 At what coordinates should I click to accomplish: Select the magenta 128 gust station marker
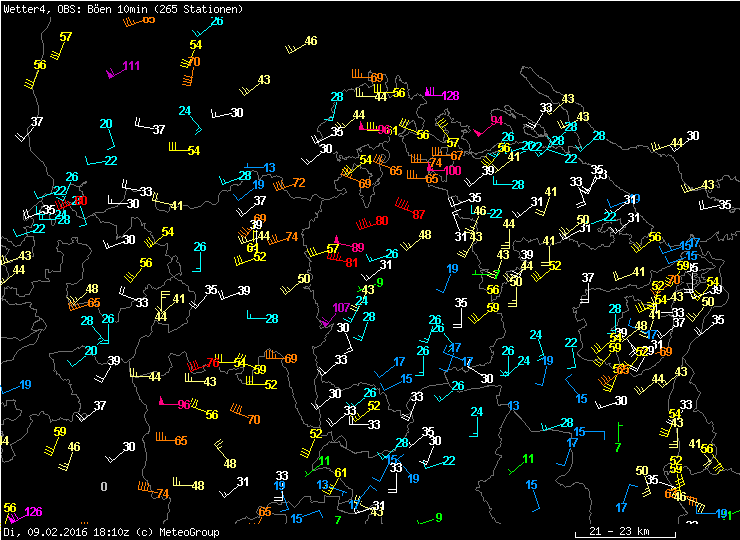click(x=431, y=93)
